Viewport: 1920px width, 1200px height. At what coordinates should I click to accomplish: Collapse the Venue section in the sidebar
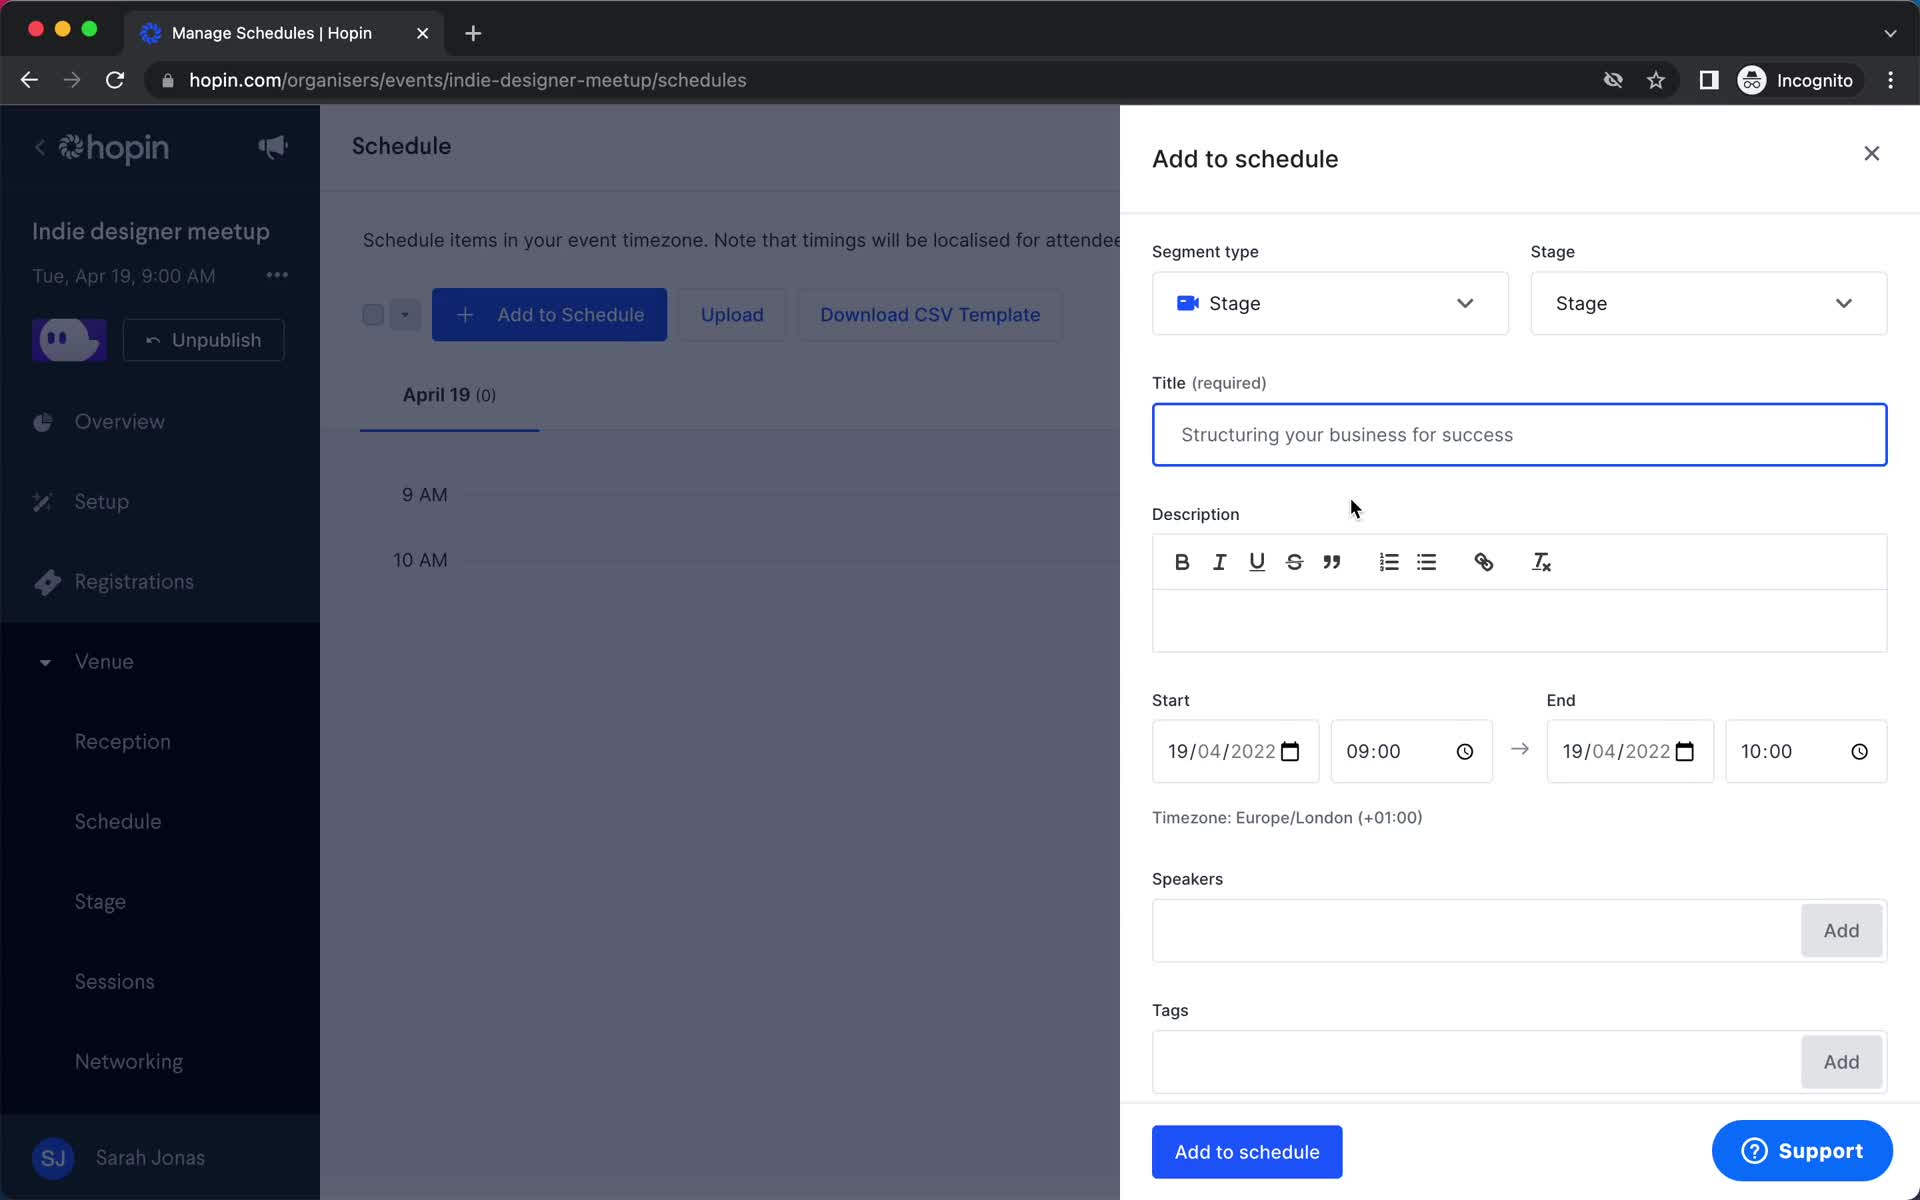coord(45,662)
